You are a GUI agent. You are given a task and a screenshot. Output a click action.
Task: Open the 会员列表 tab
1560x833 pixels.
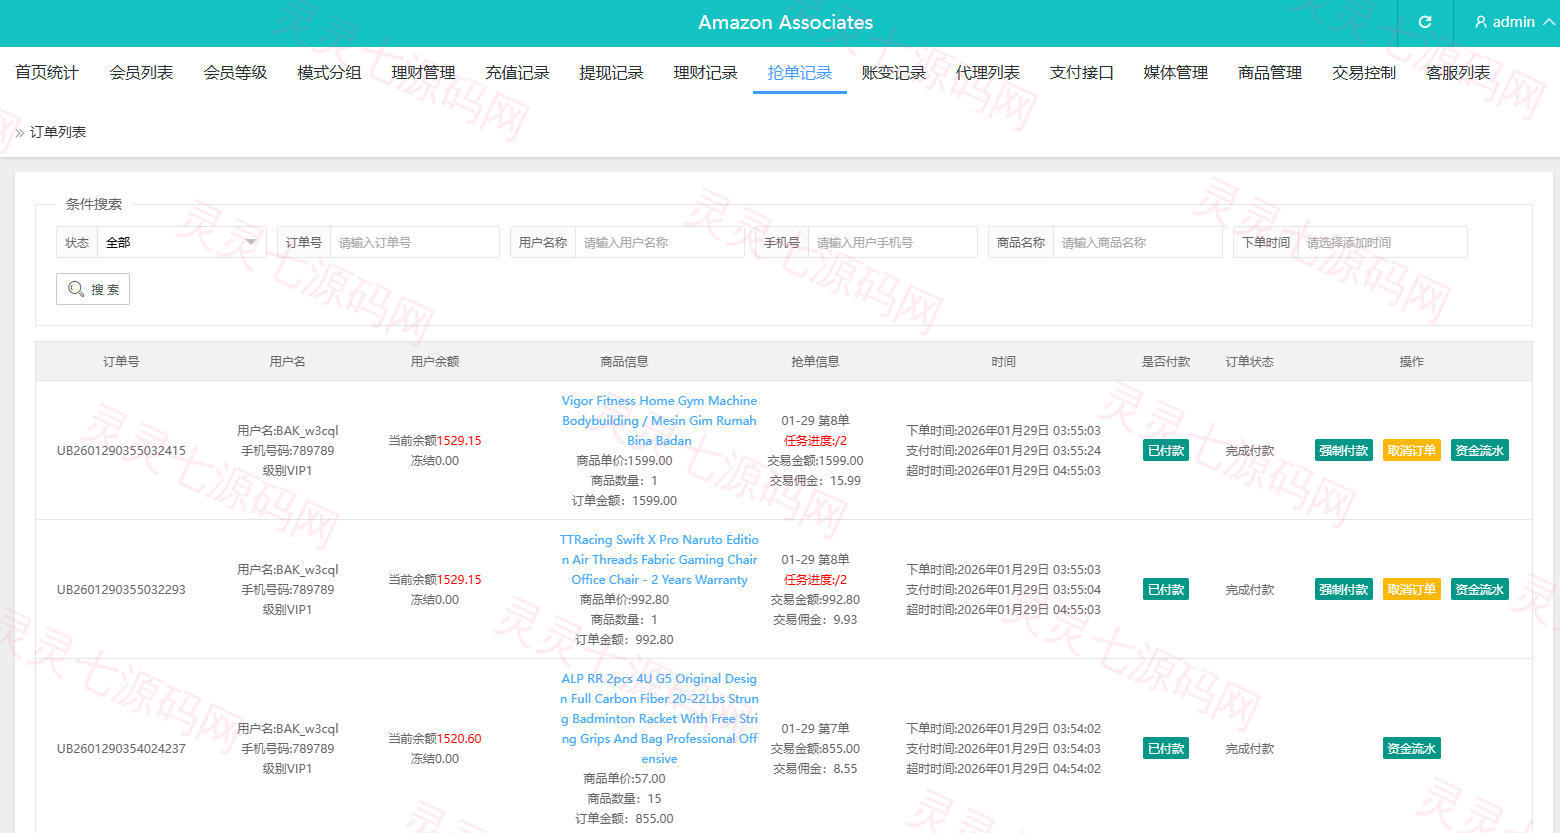[x=141, y=72]
